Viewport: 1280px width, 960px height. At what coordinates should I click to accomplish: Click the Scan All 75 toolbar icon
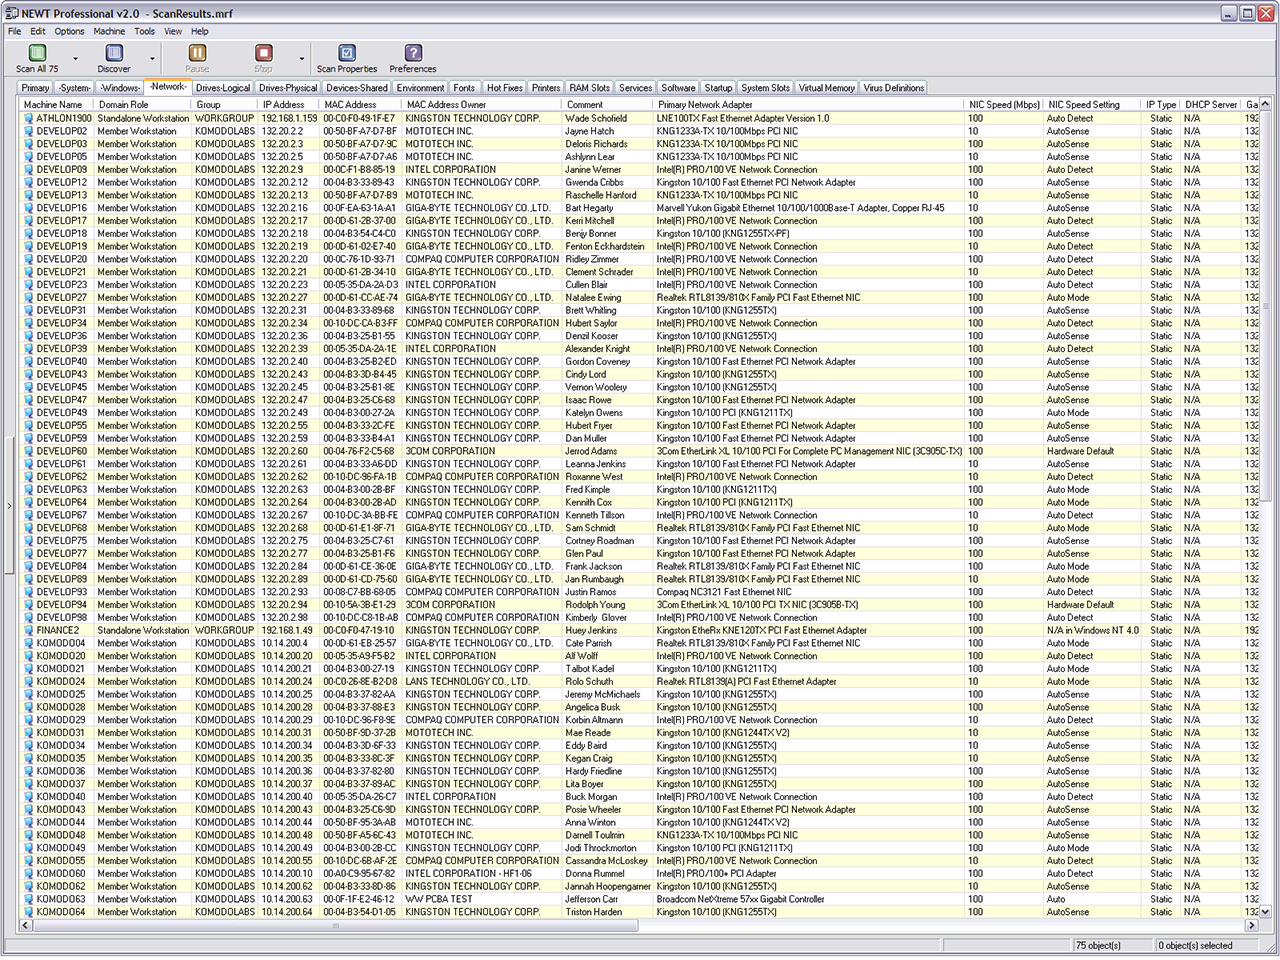37,53
